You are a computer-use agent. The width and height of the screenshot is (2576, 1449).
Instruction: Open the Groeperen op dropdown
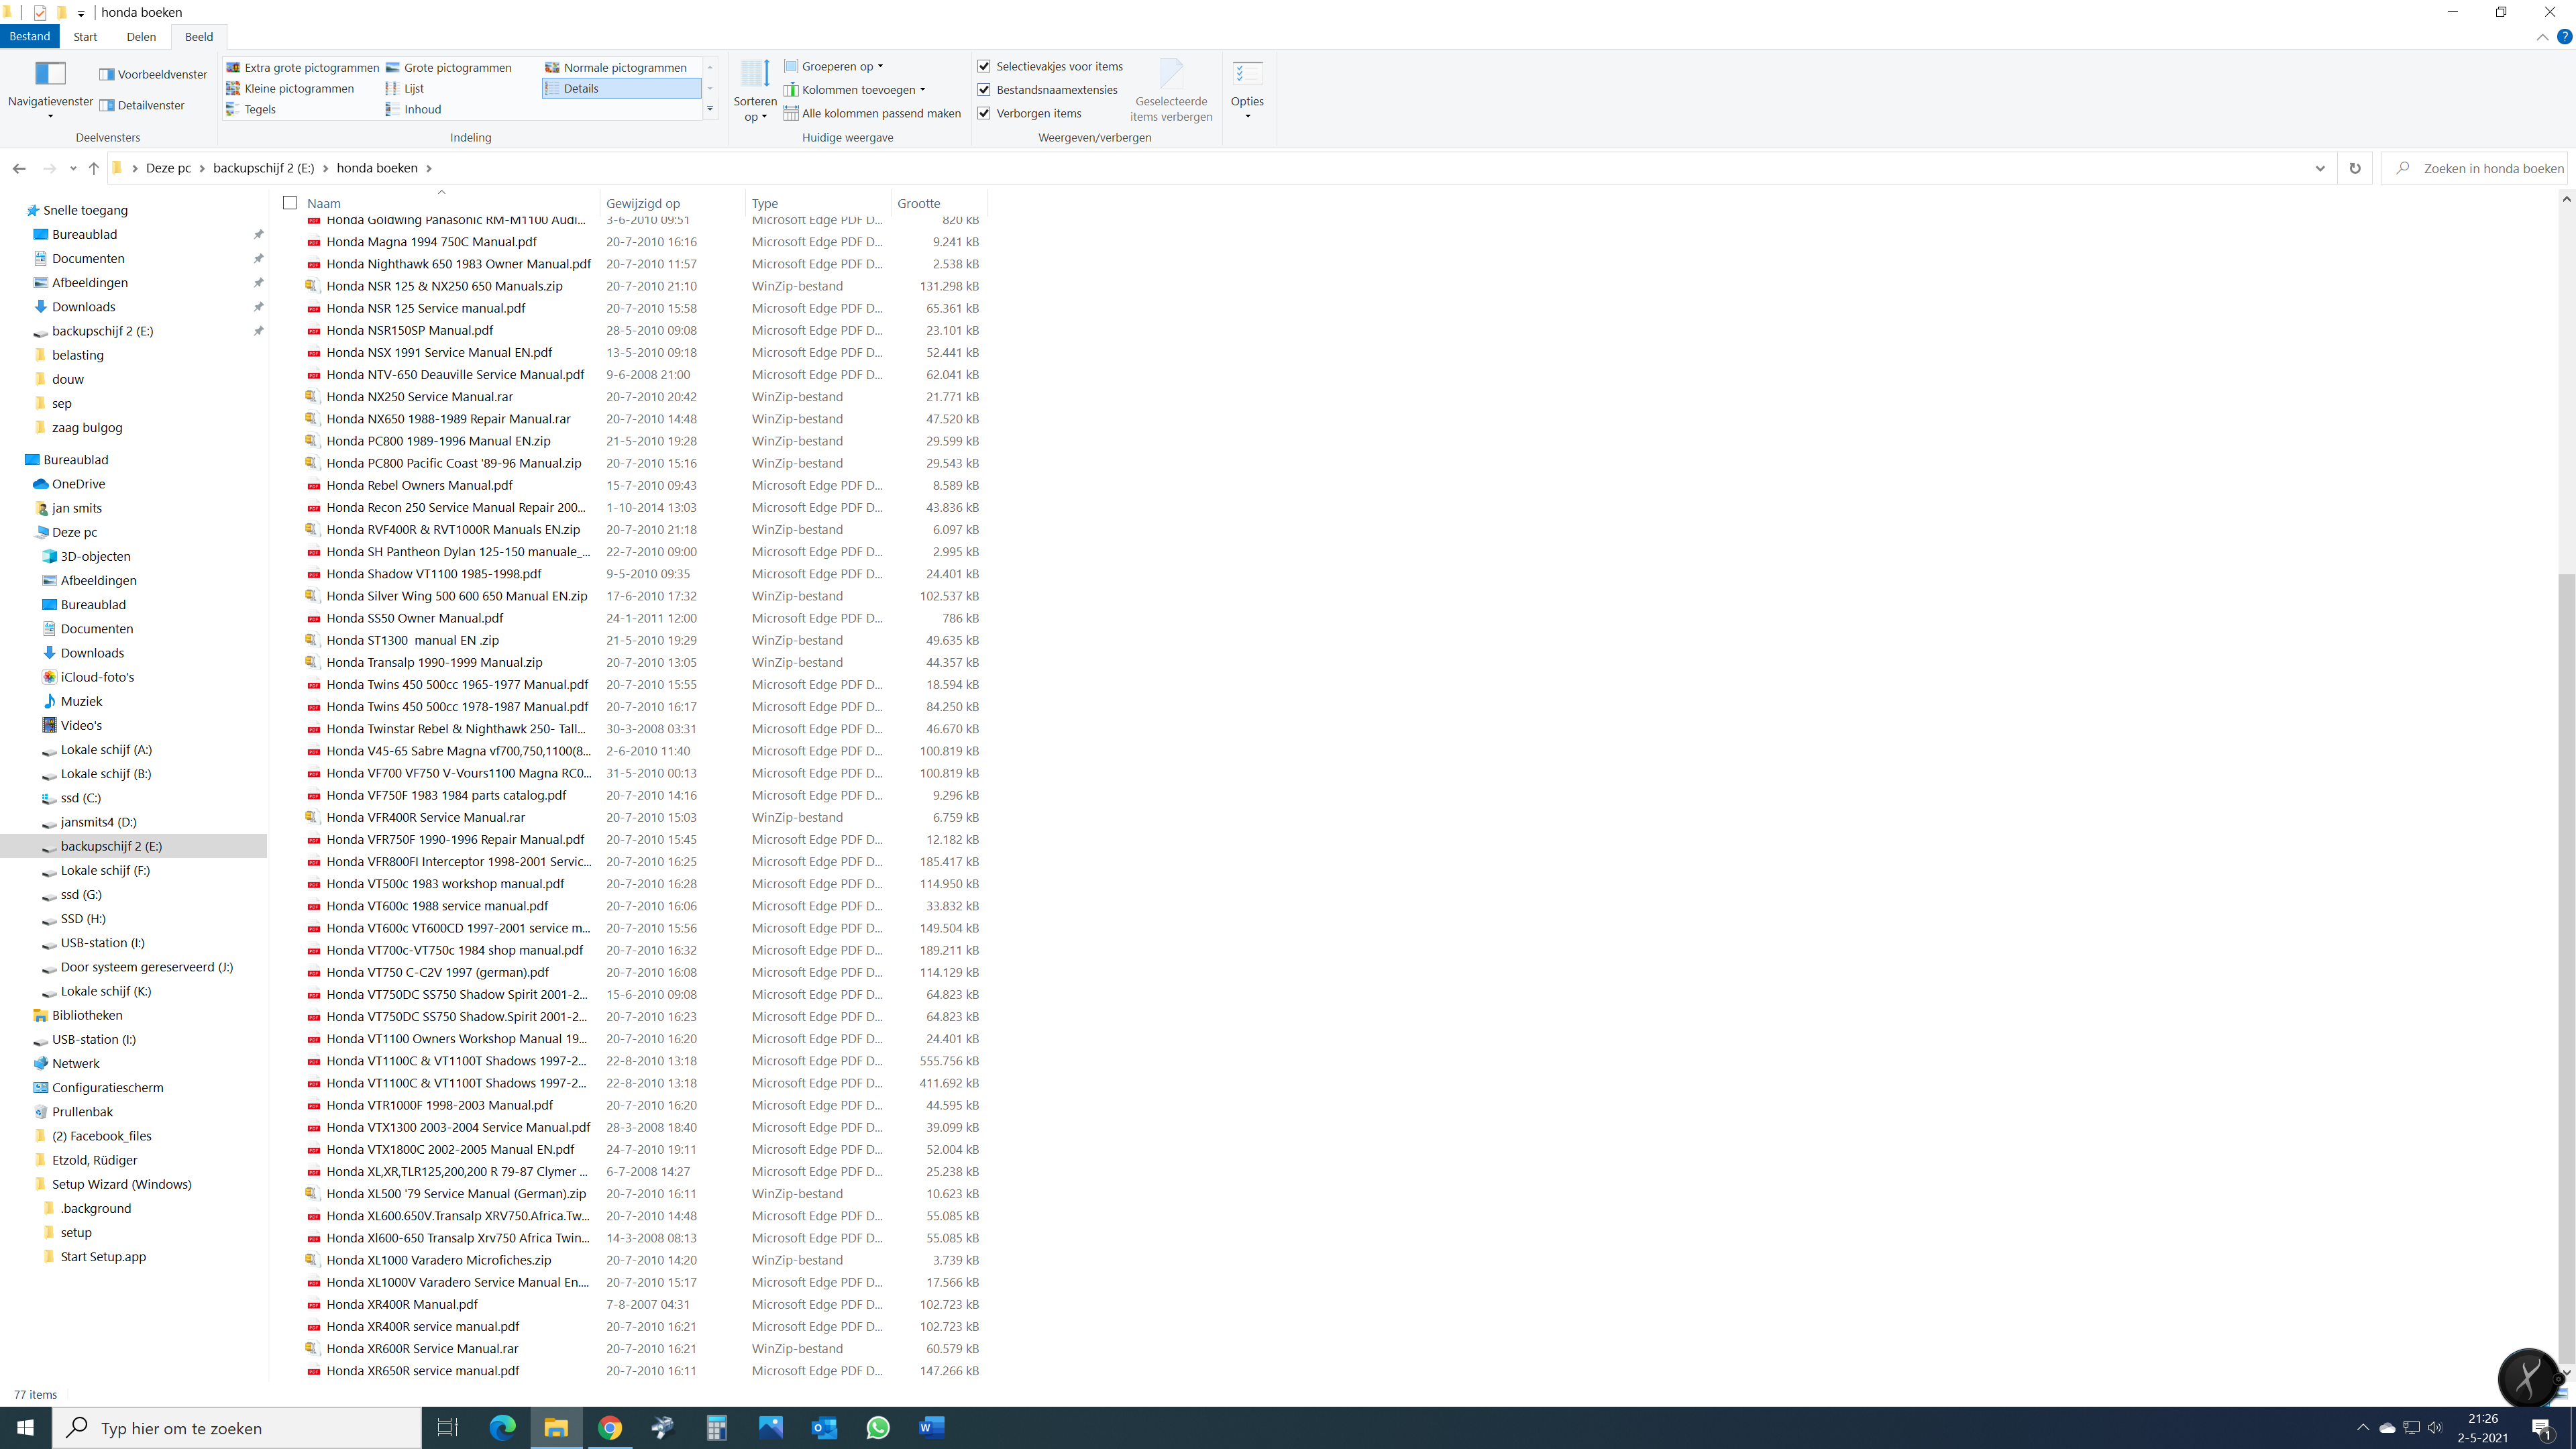click(x=834, y=66)
